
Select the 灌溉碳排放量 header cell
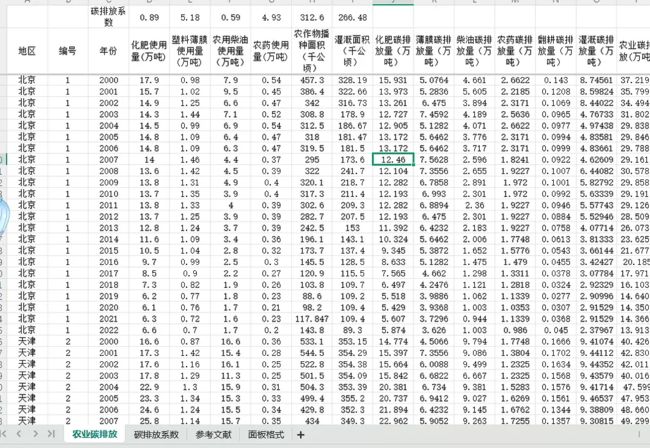pyautogui.click(x=596, y=51)
